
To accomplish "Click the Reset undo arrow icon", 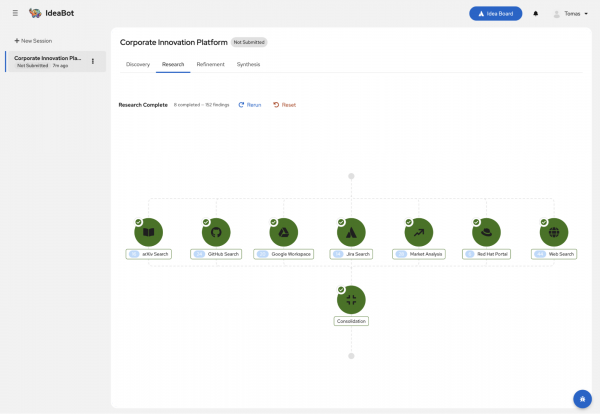I will (x=276, y=105).
